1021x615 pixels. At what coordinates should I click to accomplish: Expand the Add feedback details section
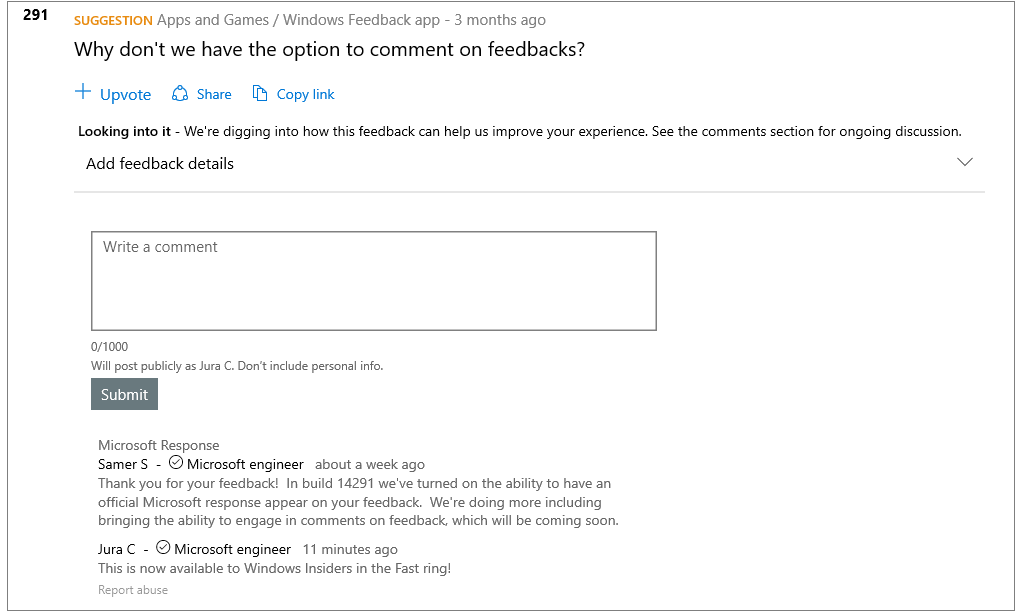coord(529,164)
